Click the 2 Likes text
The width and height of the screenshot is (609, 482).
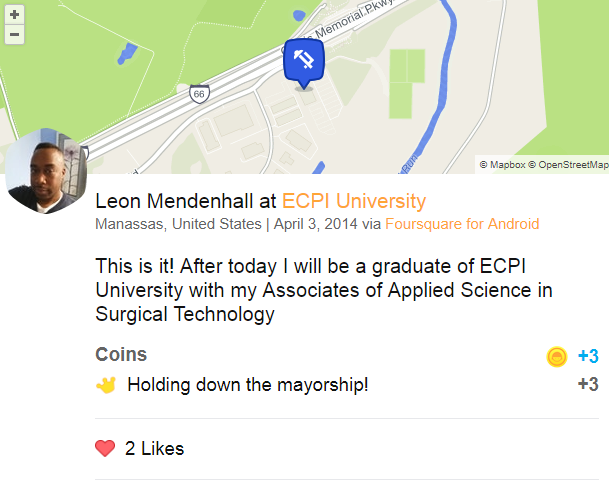pos(154,449)
